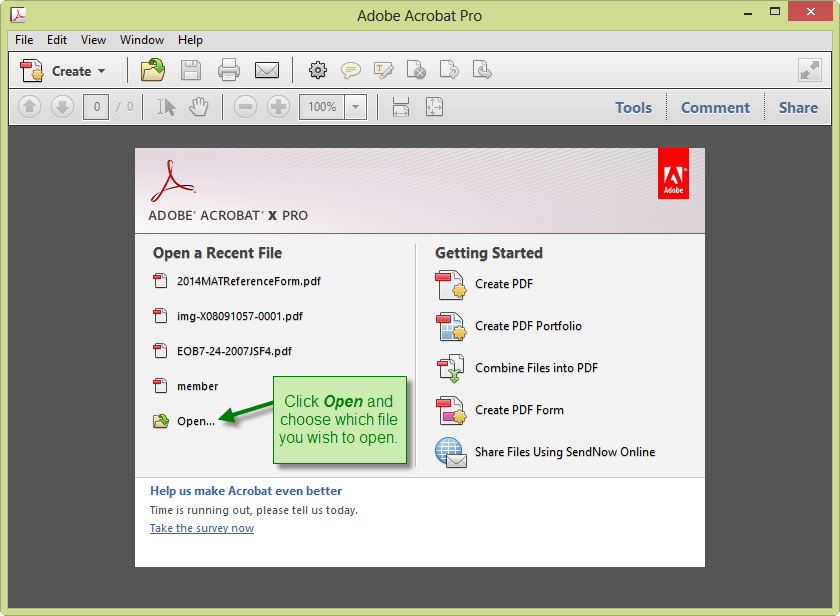
Task: Click the SendNow globe and envelope icon
Action: click(451, 453)
